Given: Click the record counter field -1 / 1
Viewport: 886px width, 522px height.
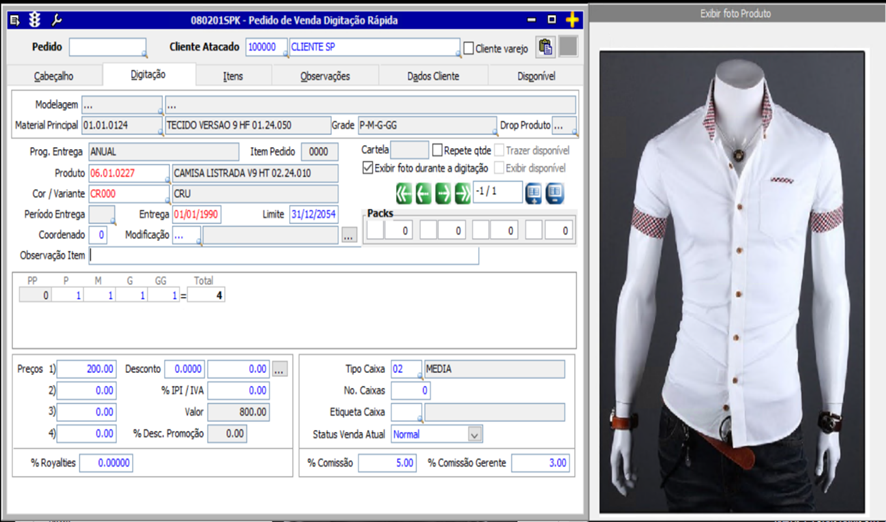Looking at the screenshot, I should [x=498, y=192].
